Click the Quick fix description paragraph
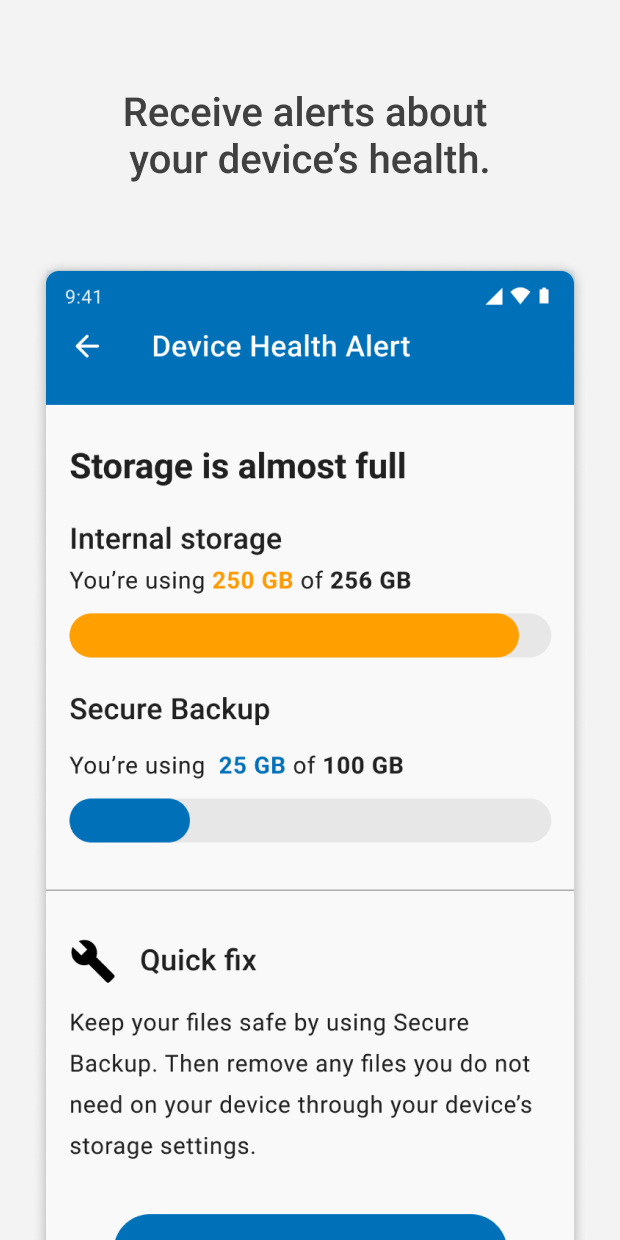 (x=301, y=1084)
